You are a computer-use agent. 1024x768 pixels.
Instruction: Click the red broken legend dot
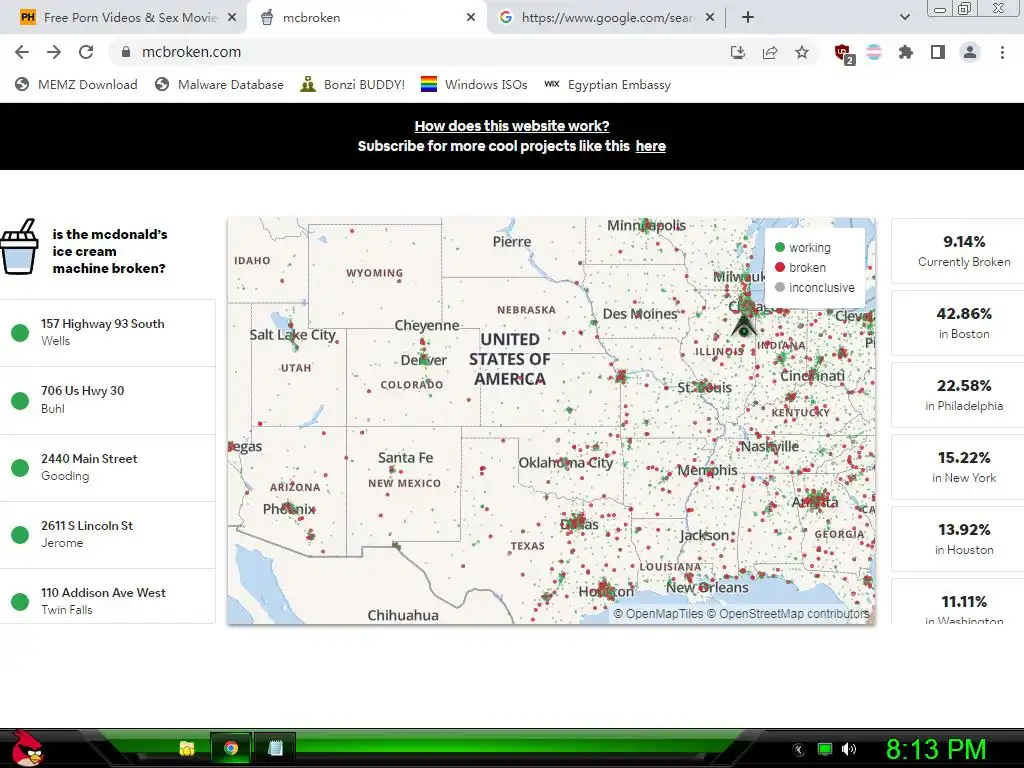tap(779, 267)
